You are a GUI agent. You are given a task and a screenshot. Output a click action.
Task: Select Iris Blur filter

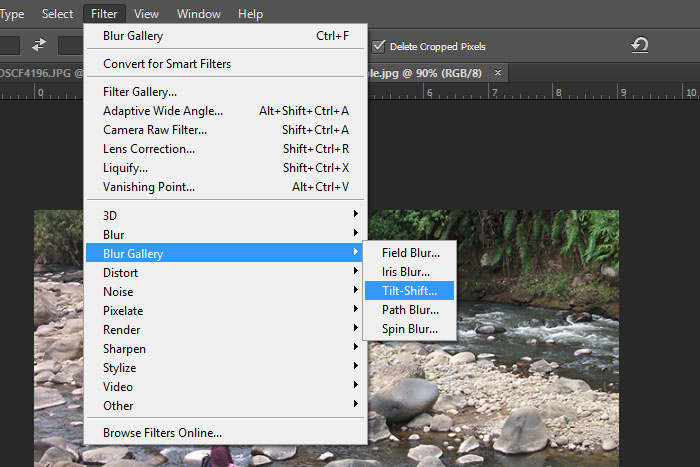406,272
